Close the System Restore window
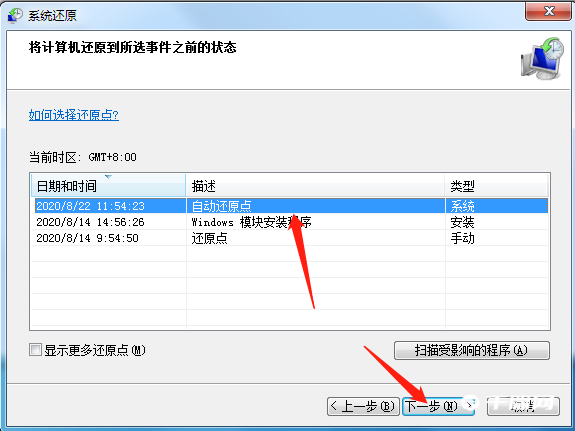The image size is (575, 431). [x=549, y=11]
